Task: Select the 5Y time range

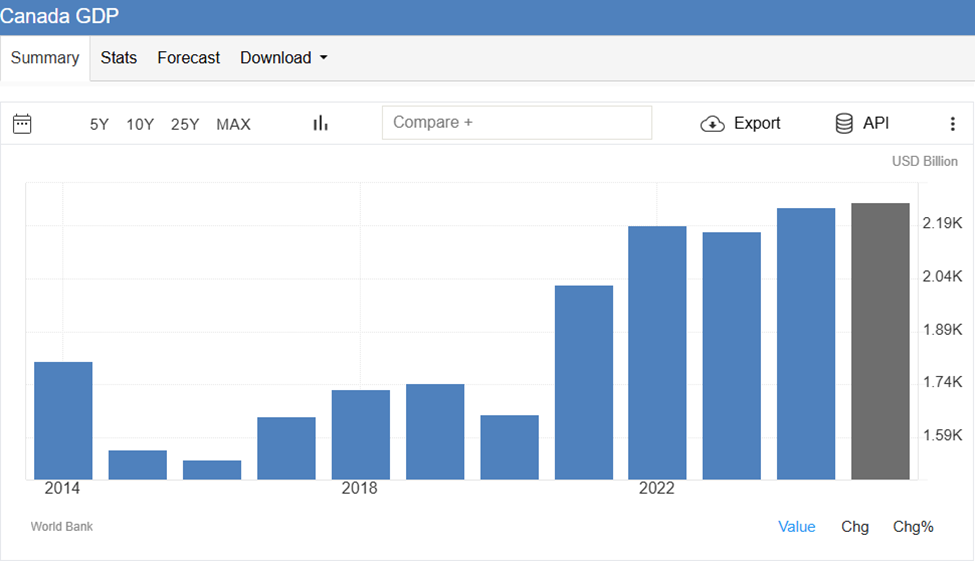Action: (x=99, y=125)
